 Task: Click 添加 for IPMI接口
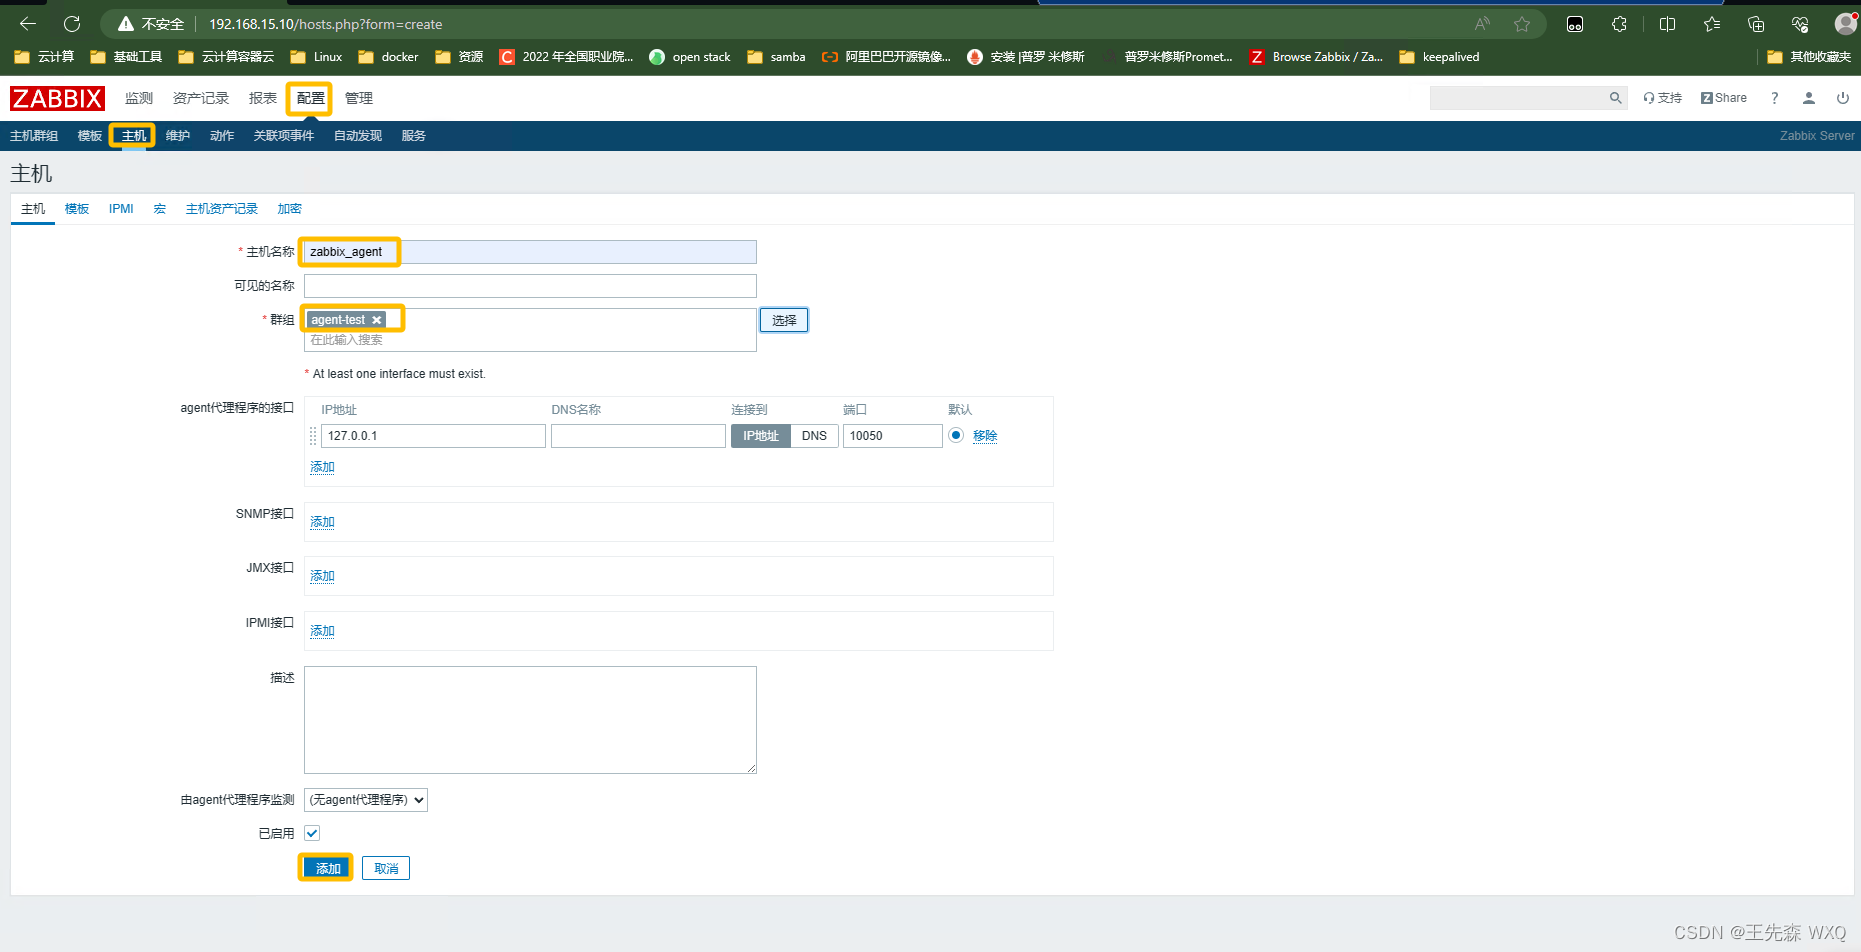[x=322, y=631]
